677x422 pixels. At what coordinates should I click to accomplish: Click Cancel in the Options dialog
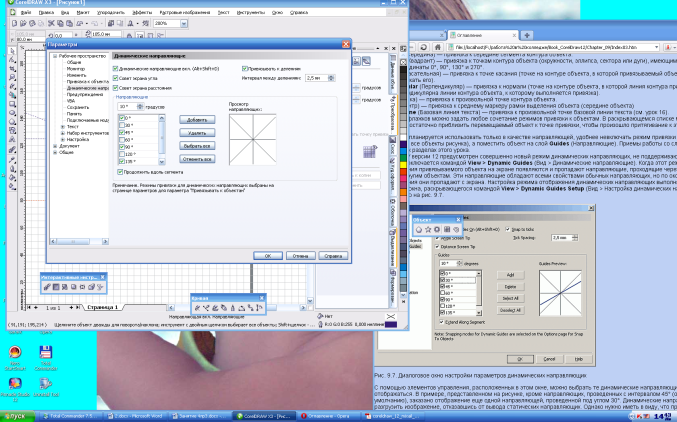click(301, 256)
